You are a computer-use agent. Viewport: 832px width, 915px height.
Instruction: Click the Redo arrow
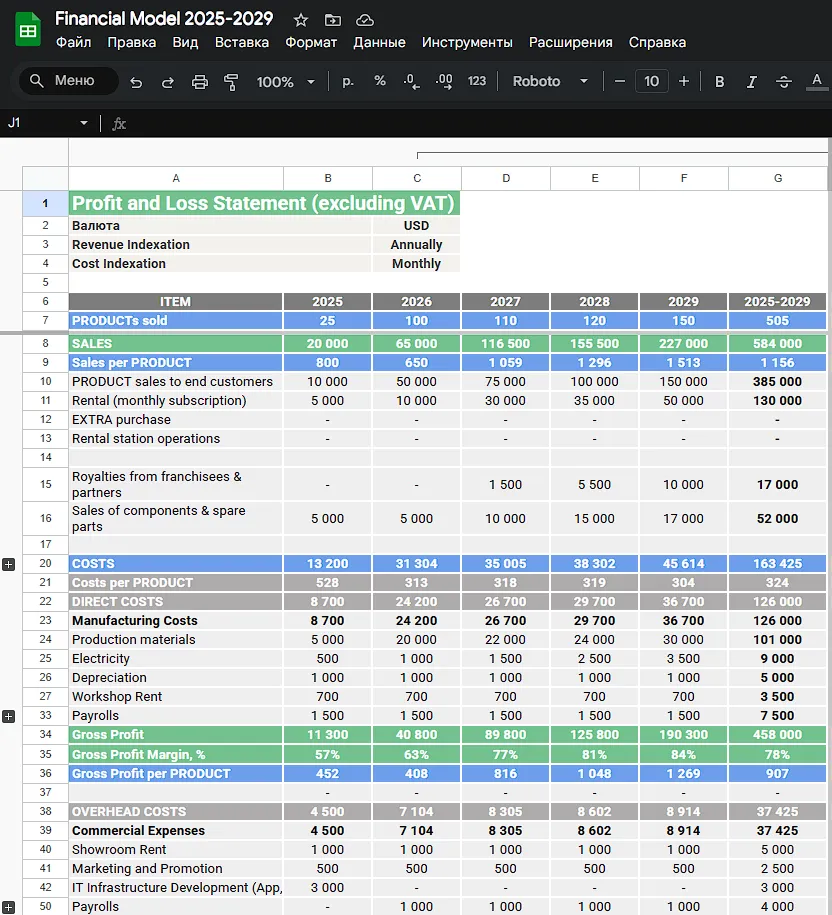tap(167, 82)
